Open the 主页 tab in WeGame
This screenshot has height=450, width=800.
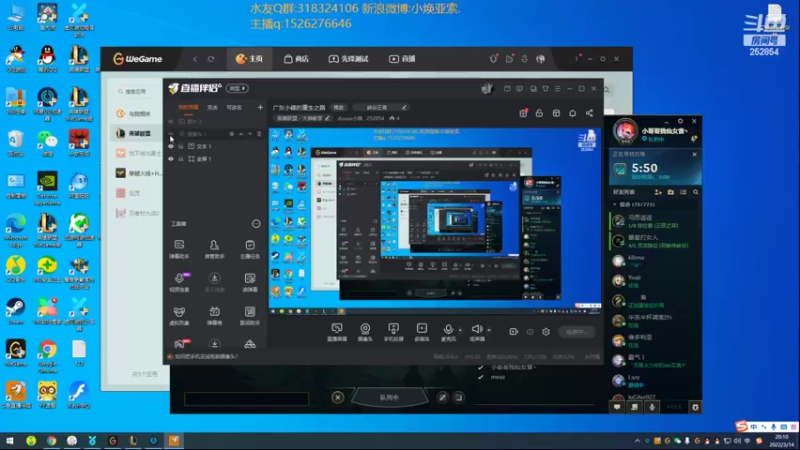click(249, 59)
